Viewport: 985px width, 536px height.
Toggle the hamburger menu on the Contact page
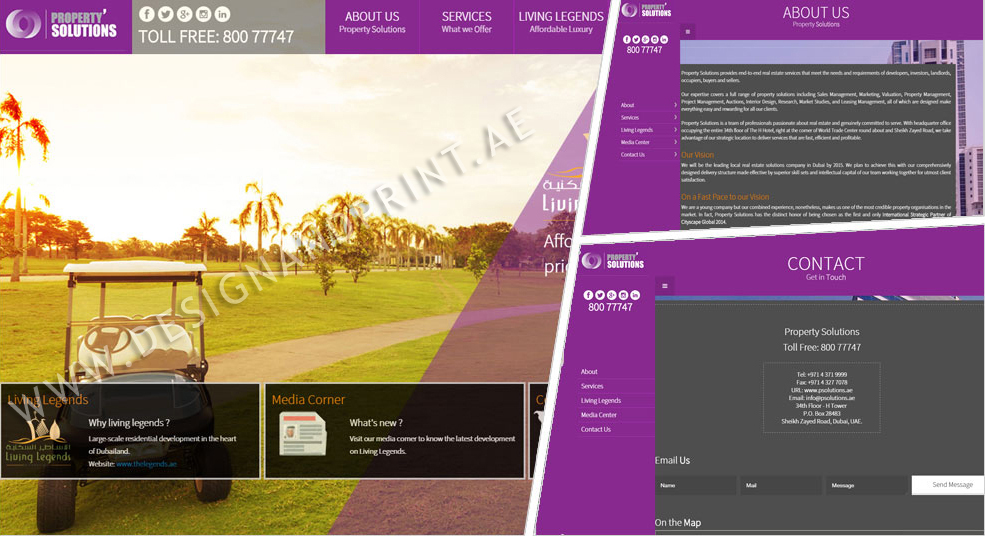point(664,286)
